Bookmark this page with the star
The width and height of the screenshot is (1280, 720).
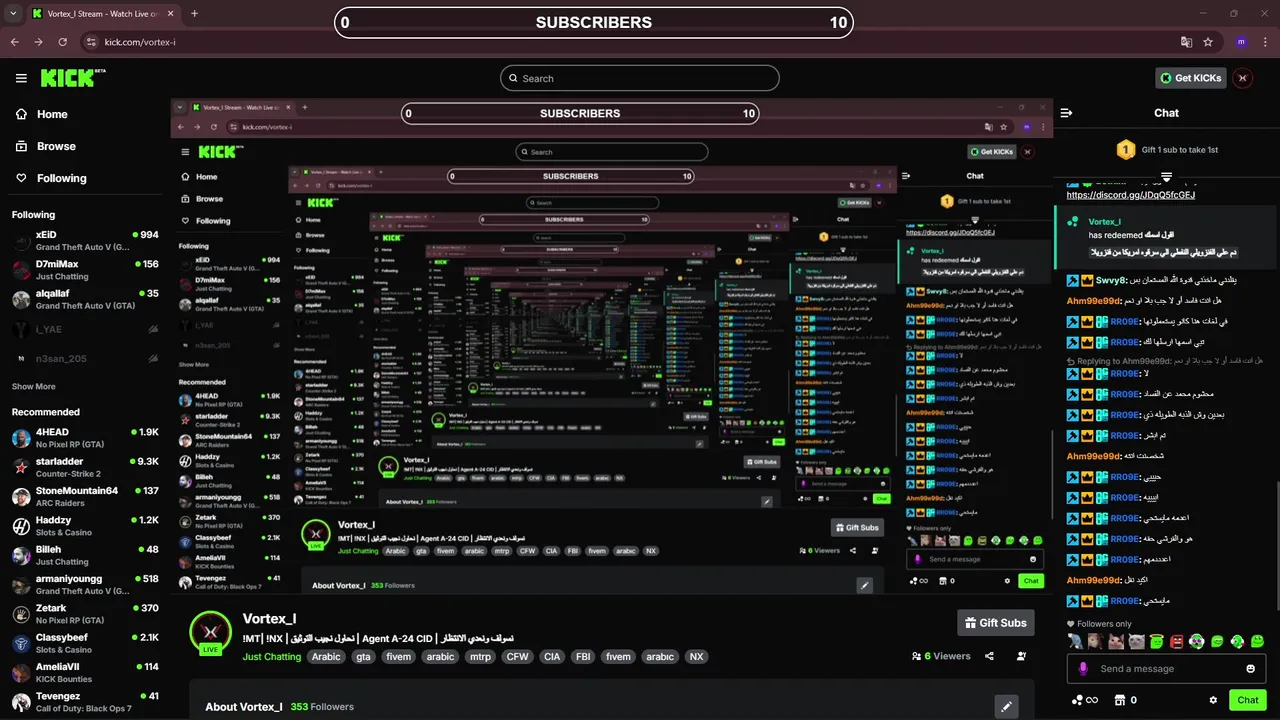[x=1208, y=42]
